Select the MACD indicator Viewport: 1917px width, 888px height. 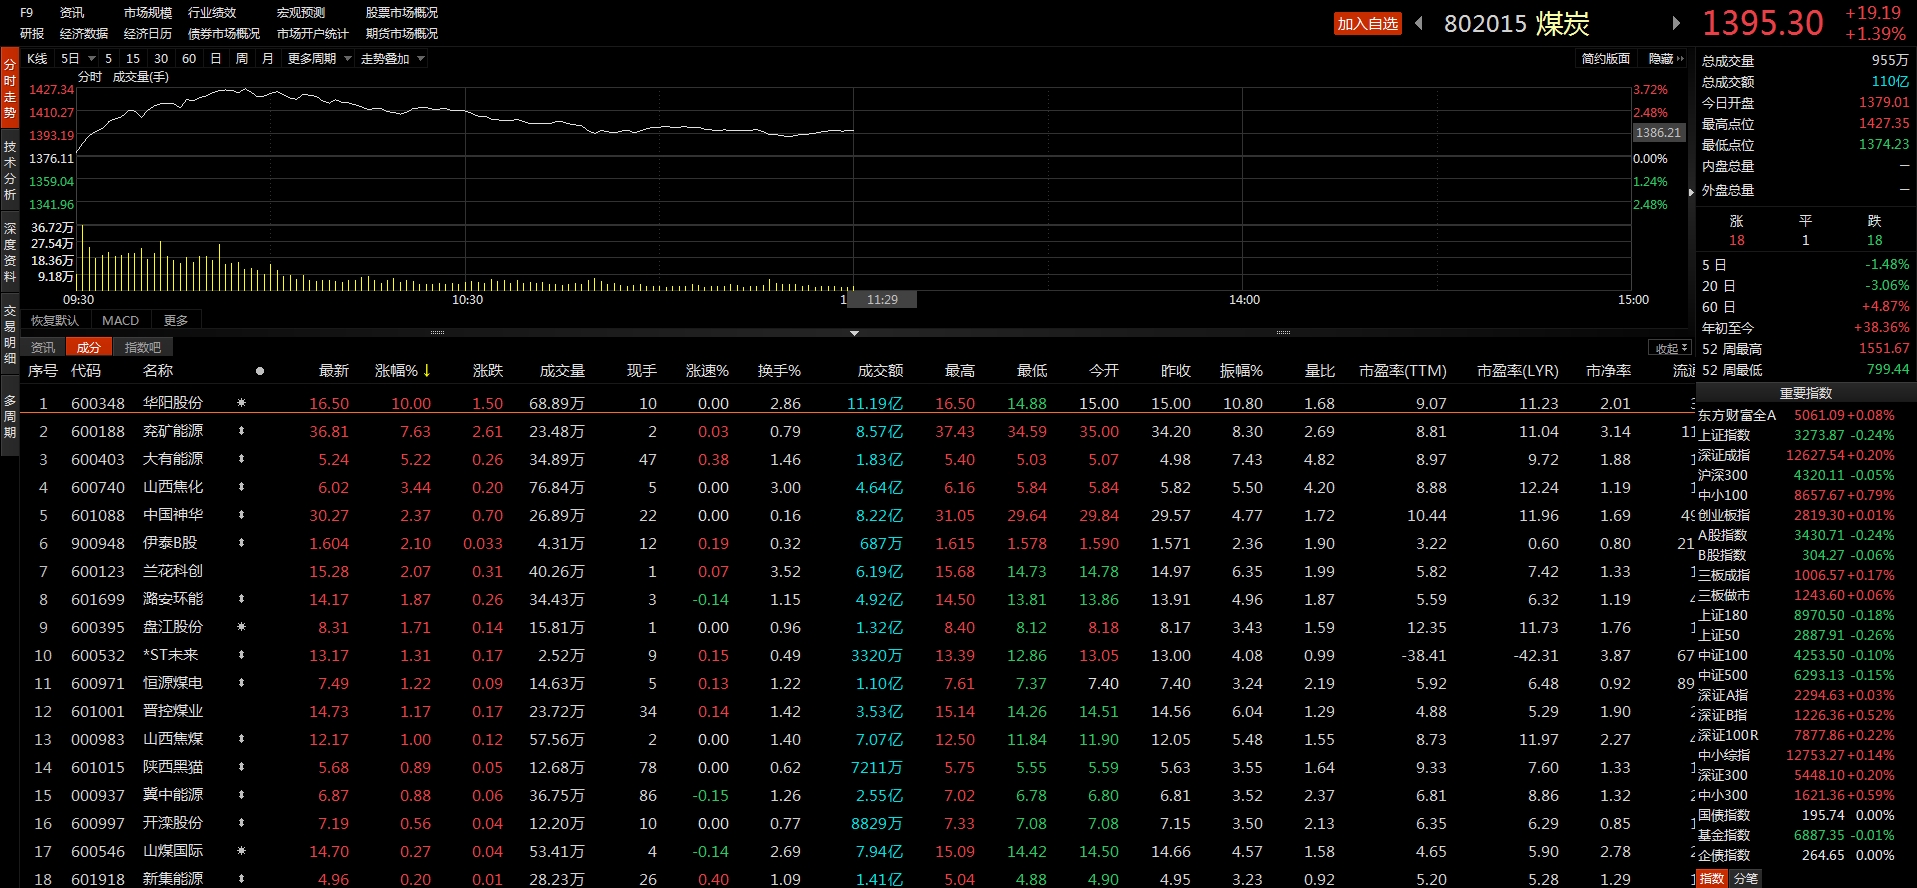121,320
